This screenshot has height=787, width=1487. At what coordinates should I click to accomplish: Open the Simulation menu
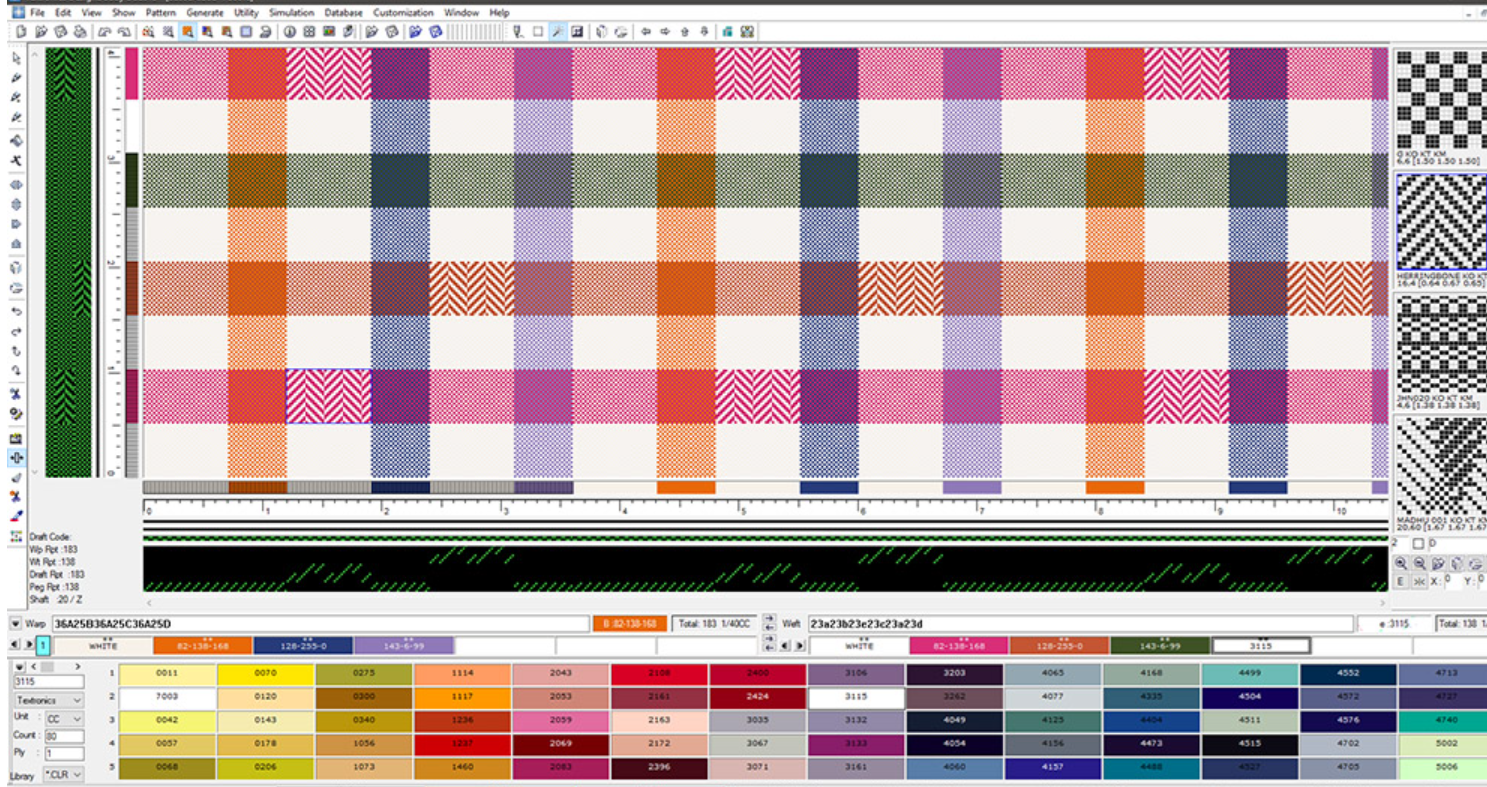(x=291, y=13)
